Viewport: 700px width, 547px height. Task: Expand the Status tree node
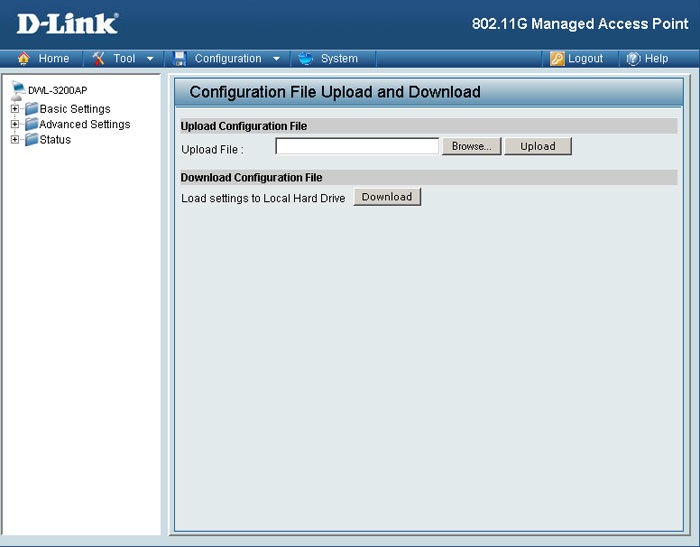(x=15, y=139)
